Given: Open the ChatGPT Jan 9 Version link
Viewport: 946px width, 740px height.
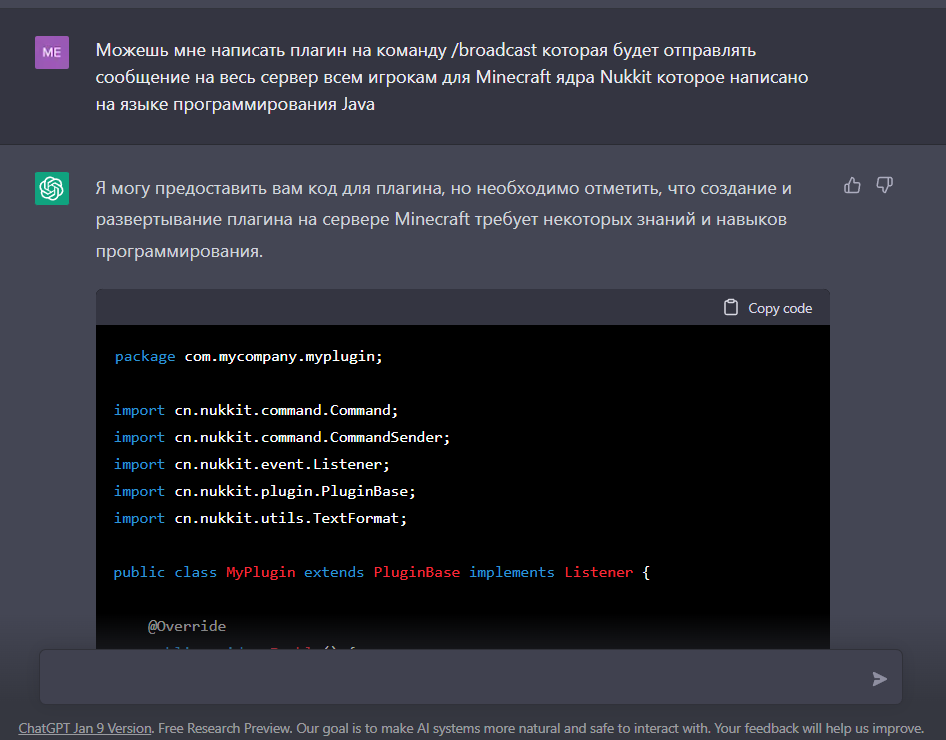Looking at the screenshot, I should pos(85,728).
